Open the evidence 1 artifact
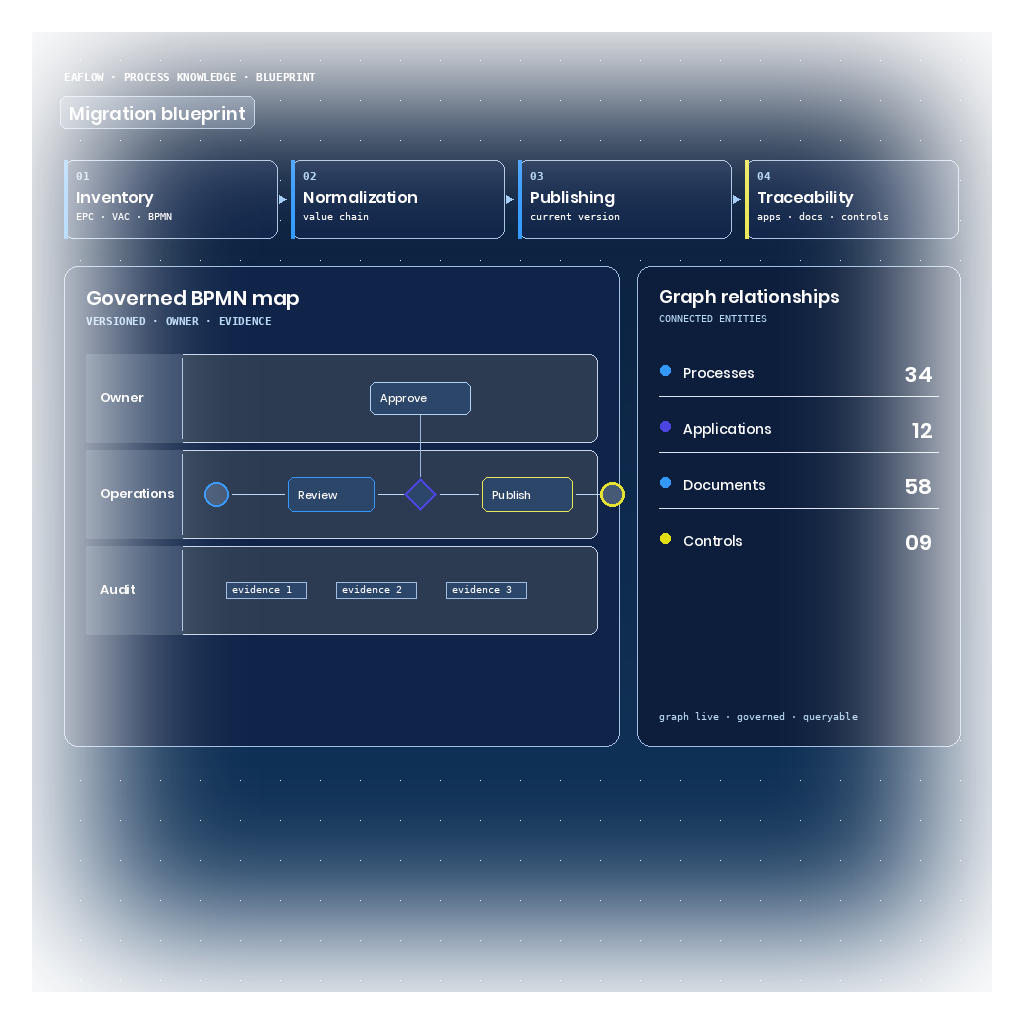This screenshot has height=1024, width=1024. (x=266, y=590)
